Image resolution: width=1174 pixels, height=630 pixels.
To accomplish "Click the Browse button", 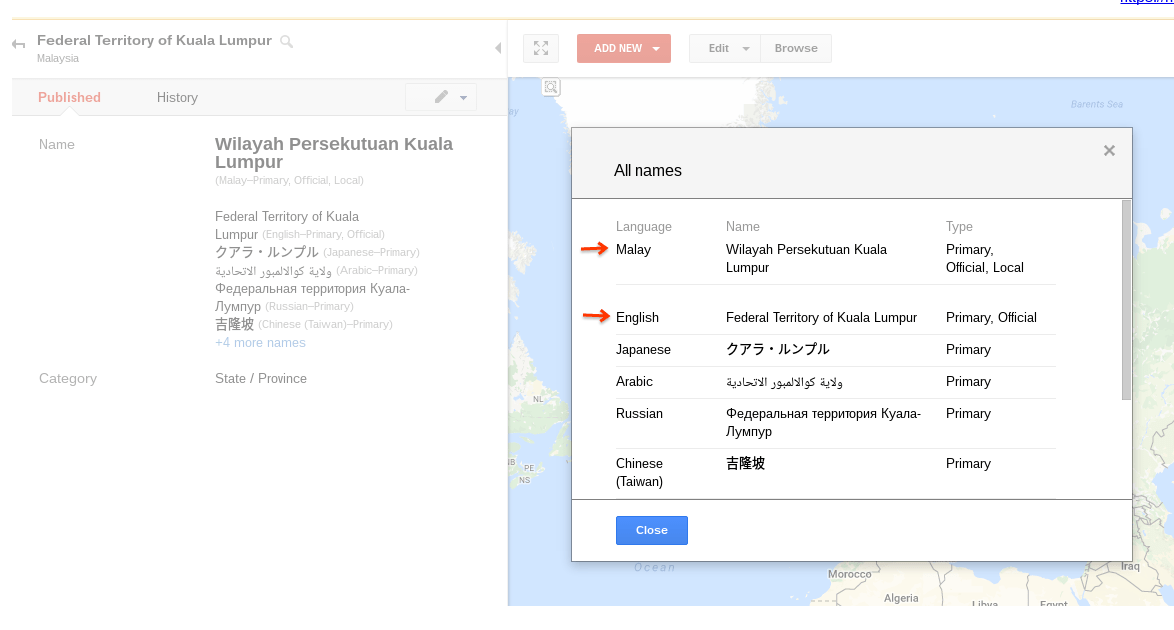I will [796, 47].
